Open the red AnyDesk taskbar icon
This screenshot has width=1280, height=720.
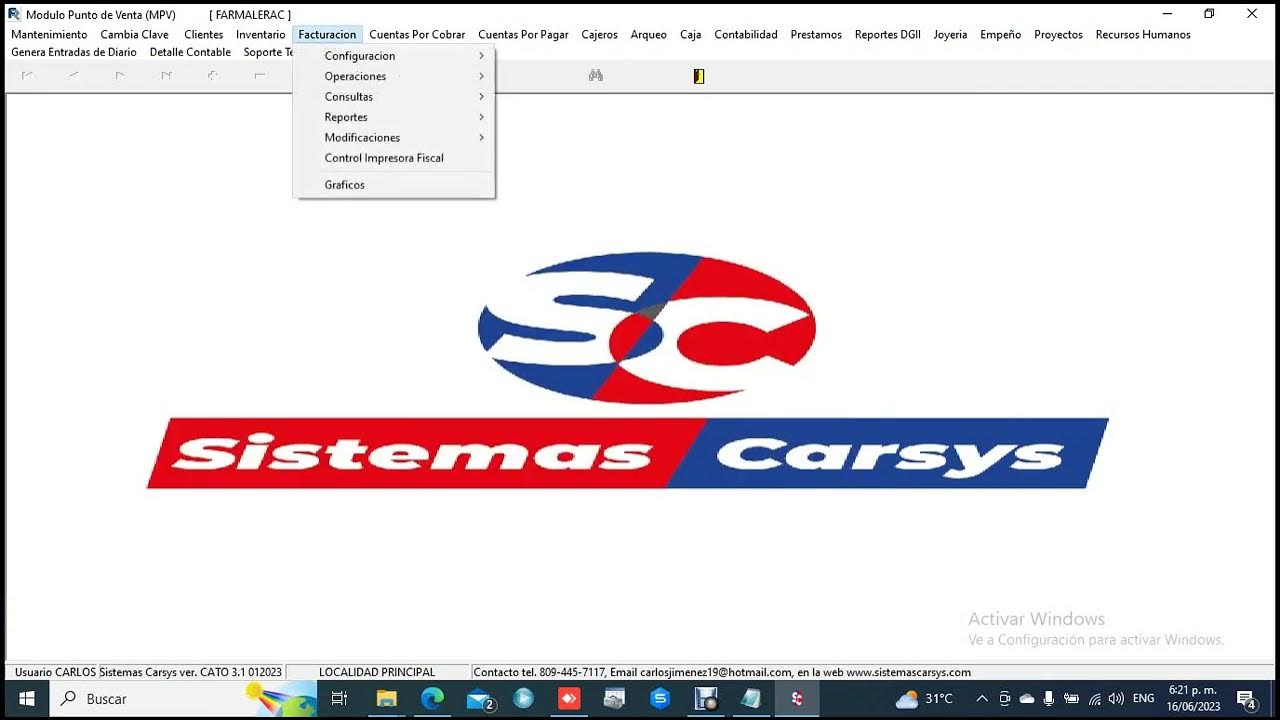tap(569, 699)
